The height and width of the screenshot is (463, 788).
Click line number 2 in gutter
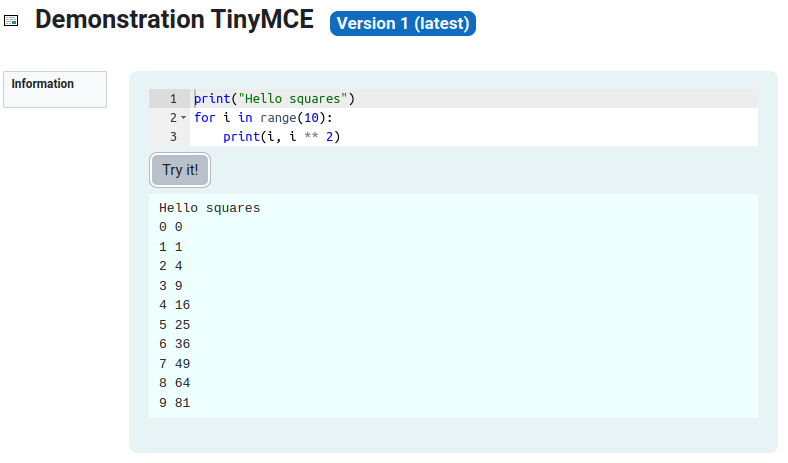172,118
